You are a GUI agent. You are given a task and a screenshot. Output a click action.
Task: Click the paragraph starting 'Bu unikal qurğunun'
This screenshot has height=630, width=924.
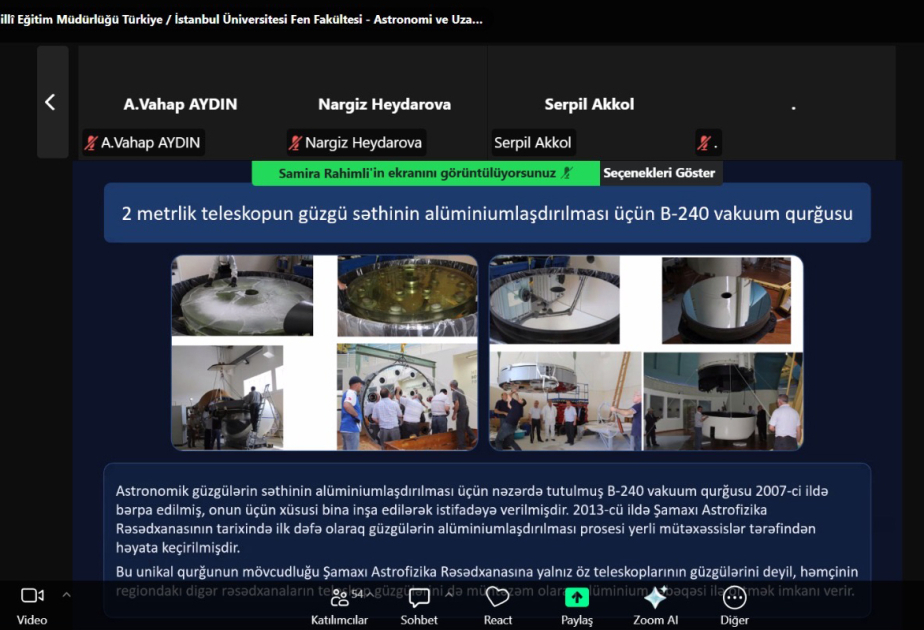(487, 581)
